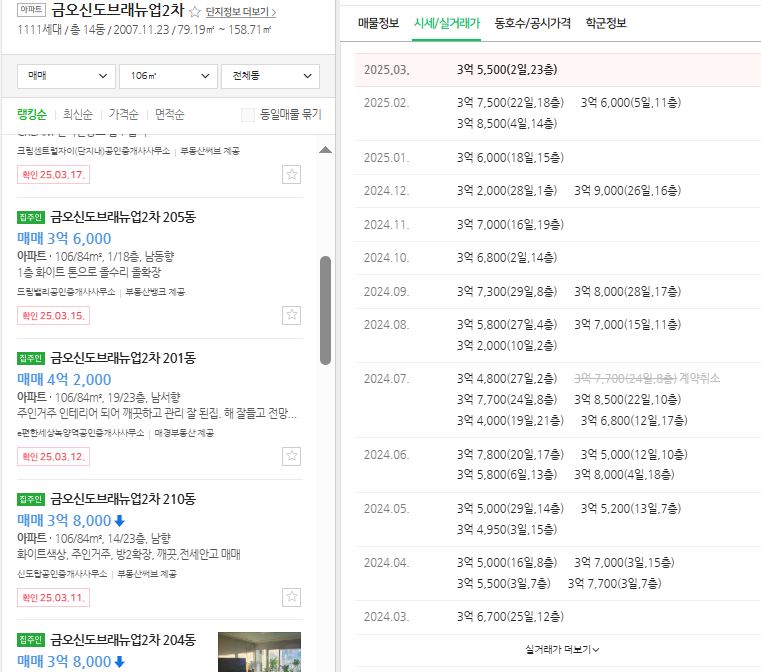Click 확인 25.03.15. confirmation badge

pos(53,316)
